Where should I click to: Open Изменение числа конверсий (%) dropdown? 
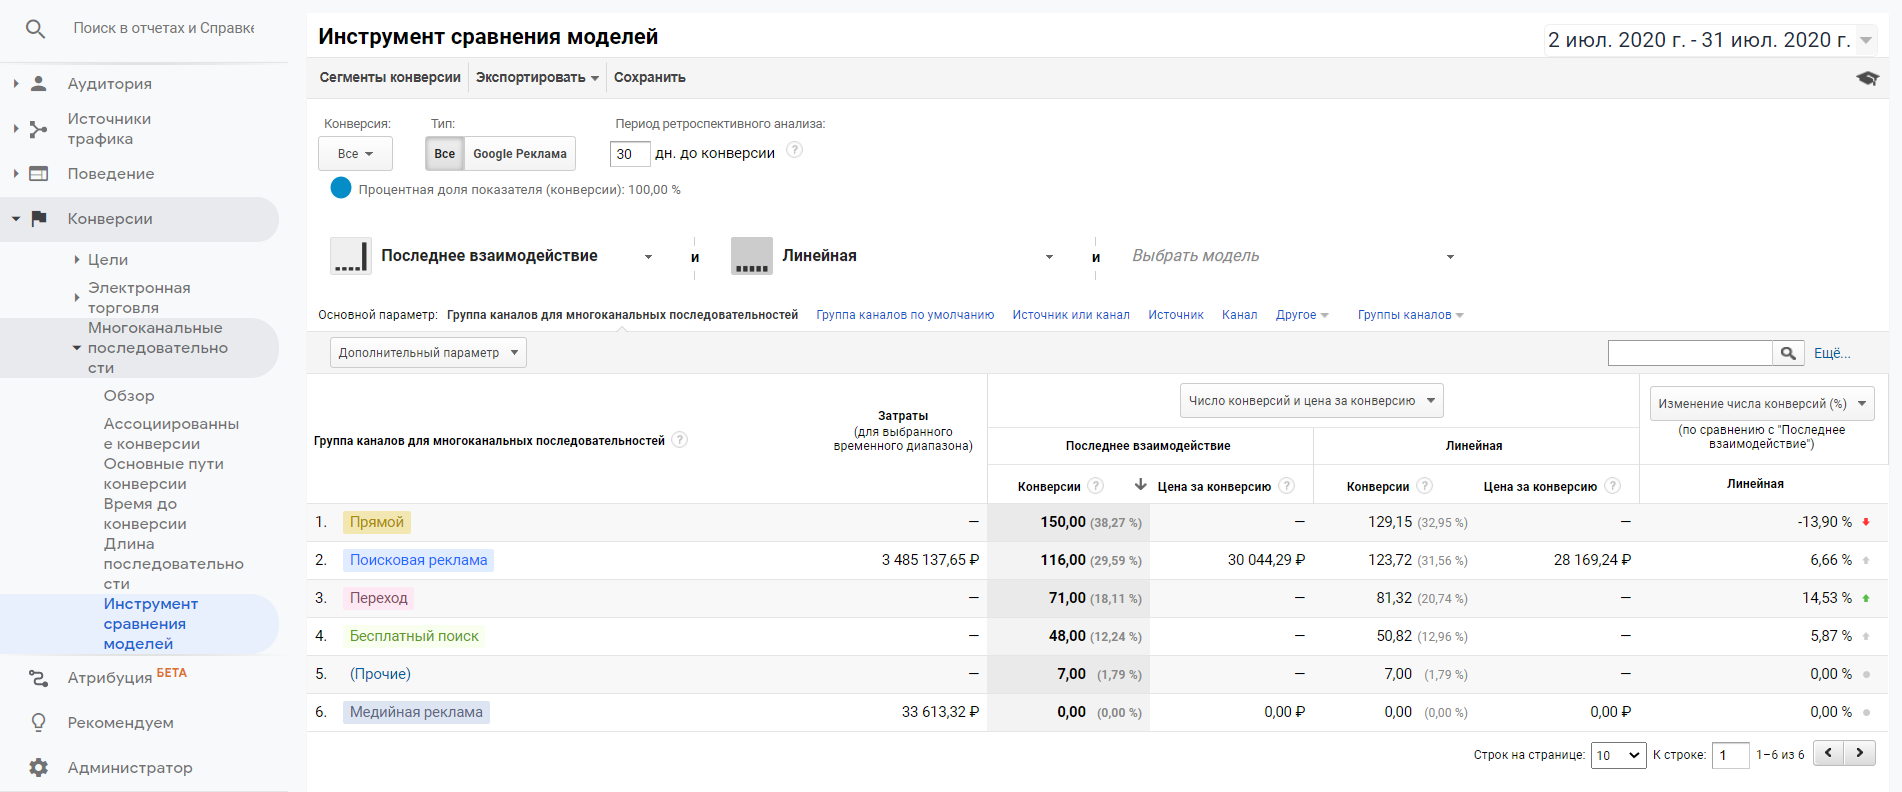pyautogui.click(x=1762, y=404)
